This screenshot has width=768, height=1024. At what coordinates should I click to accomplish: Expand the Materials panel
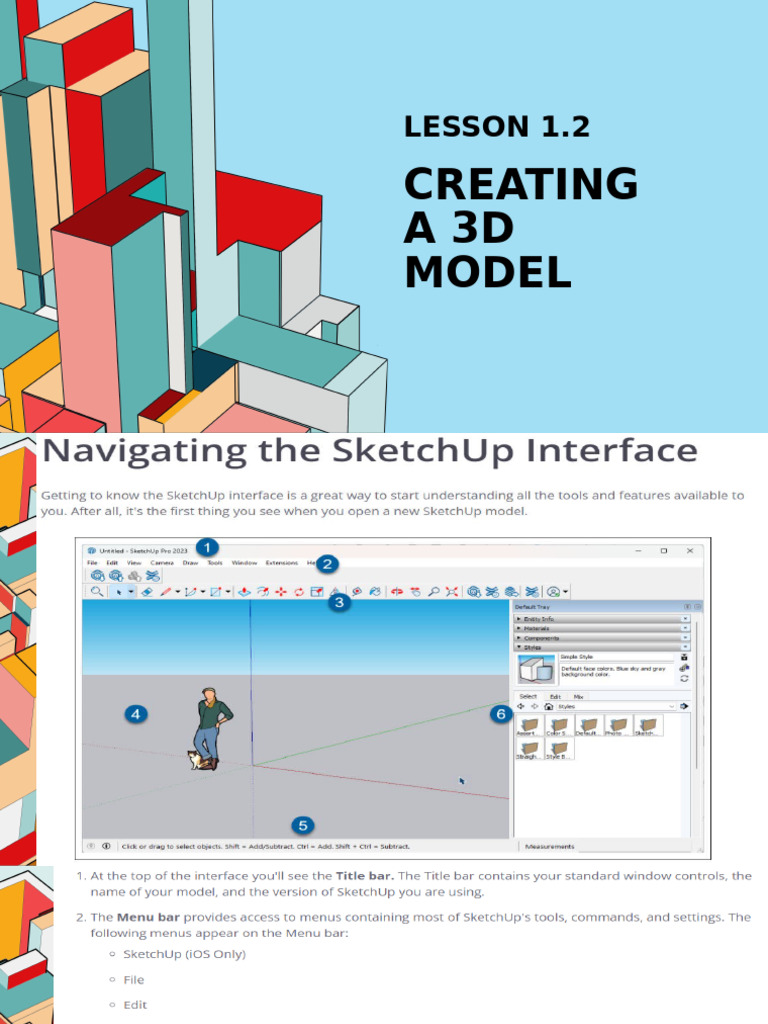pos(519,628)
